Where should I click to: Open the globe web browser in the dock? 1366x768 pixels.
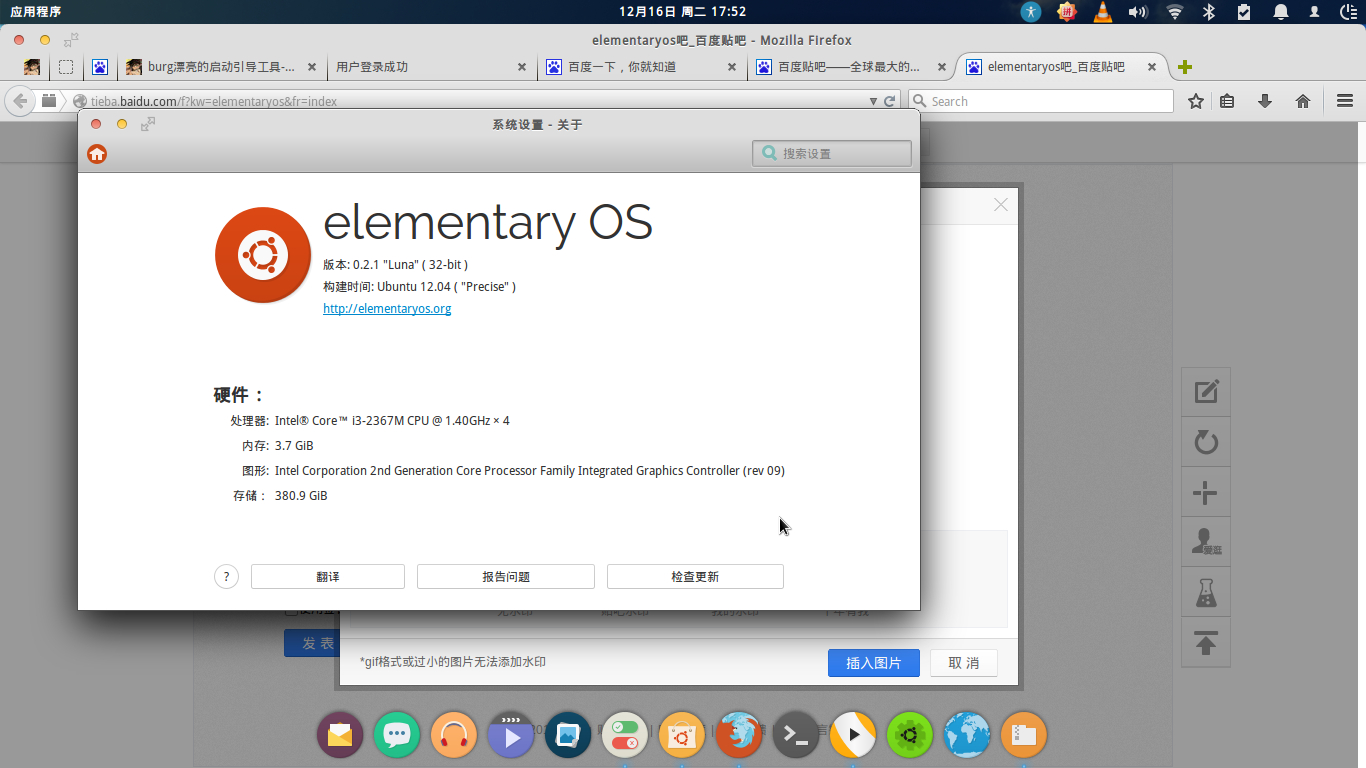click(x=967, y=737)
